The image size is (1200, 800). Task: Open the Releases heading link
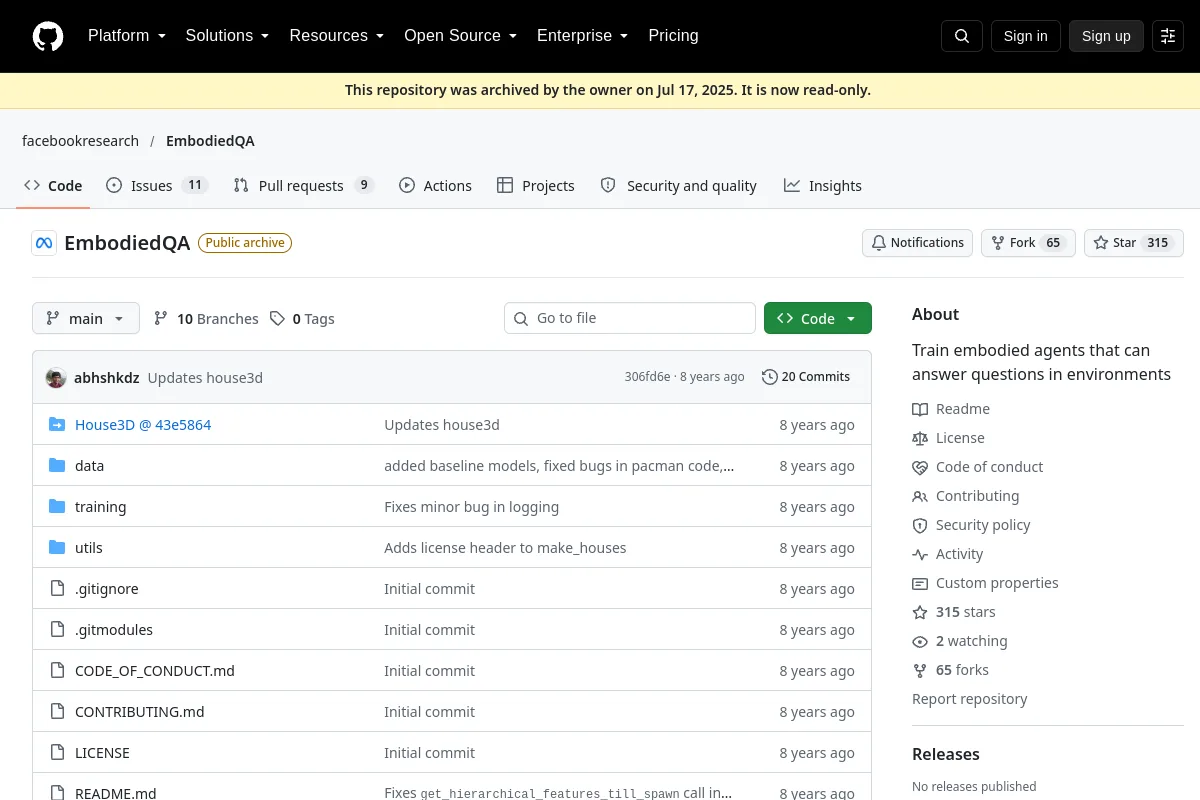(946, 754)
